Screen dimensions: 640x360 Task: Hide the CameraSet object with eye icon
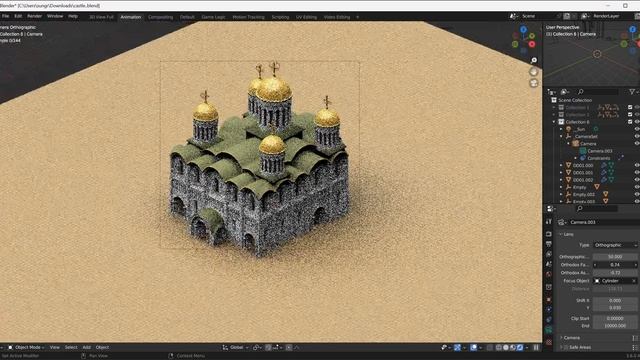click(637, 136)
